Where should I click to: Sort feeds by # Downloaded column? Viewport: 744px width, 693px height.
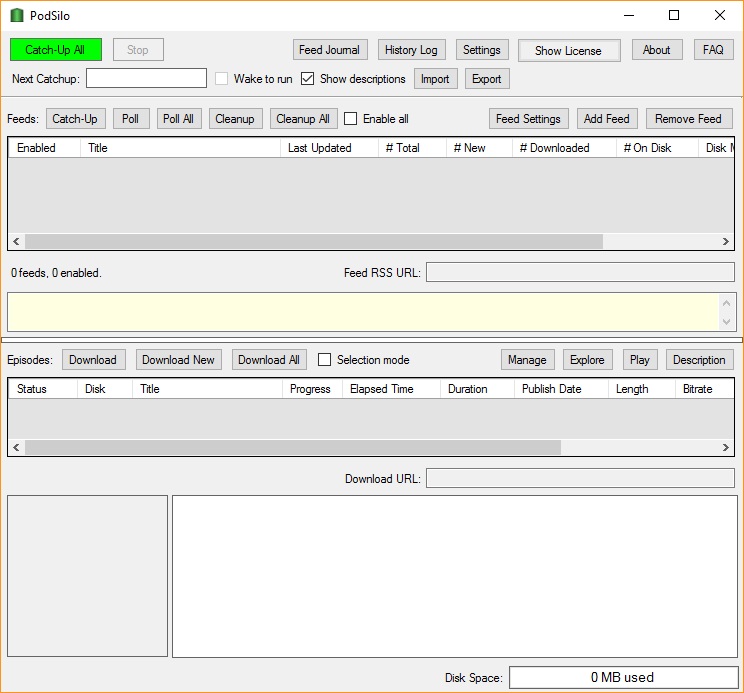[x=564, y=148]
